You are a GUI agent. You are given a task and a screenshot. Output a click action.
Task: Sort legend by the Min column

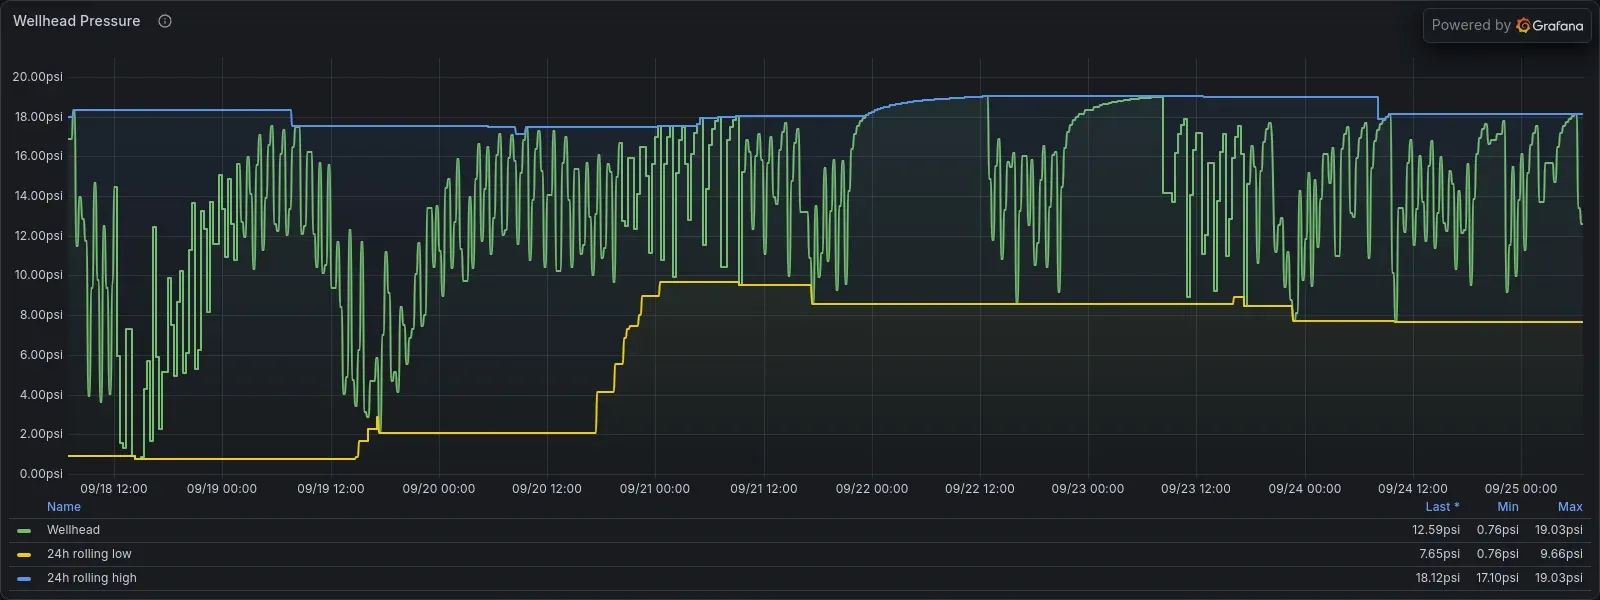[x=1508, y=507]
